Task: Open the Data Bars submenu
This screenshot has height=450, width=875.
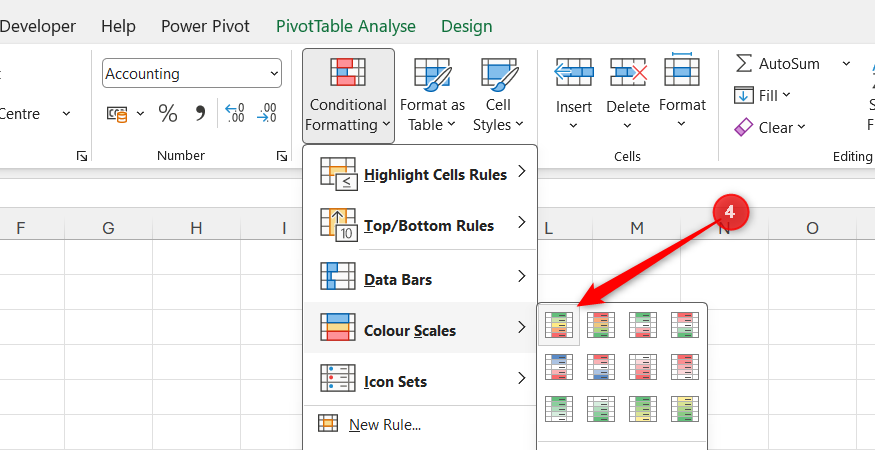Action: (420, 279)
